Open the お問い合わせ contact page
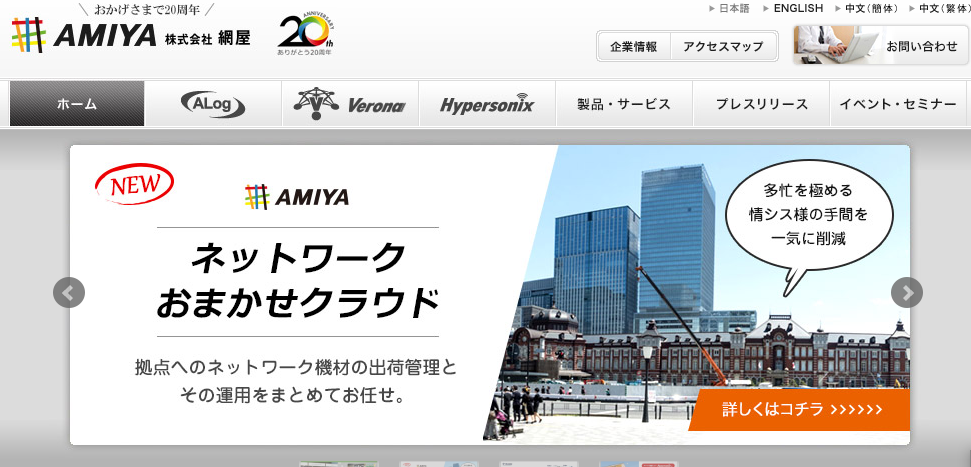971x467 pixels. [x=880, y=45]
